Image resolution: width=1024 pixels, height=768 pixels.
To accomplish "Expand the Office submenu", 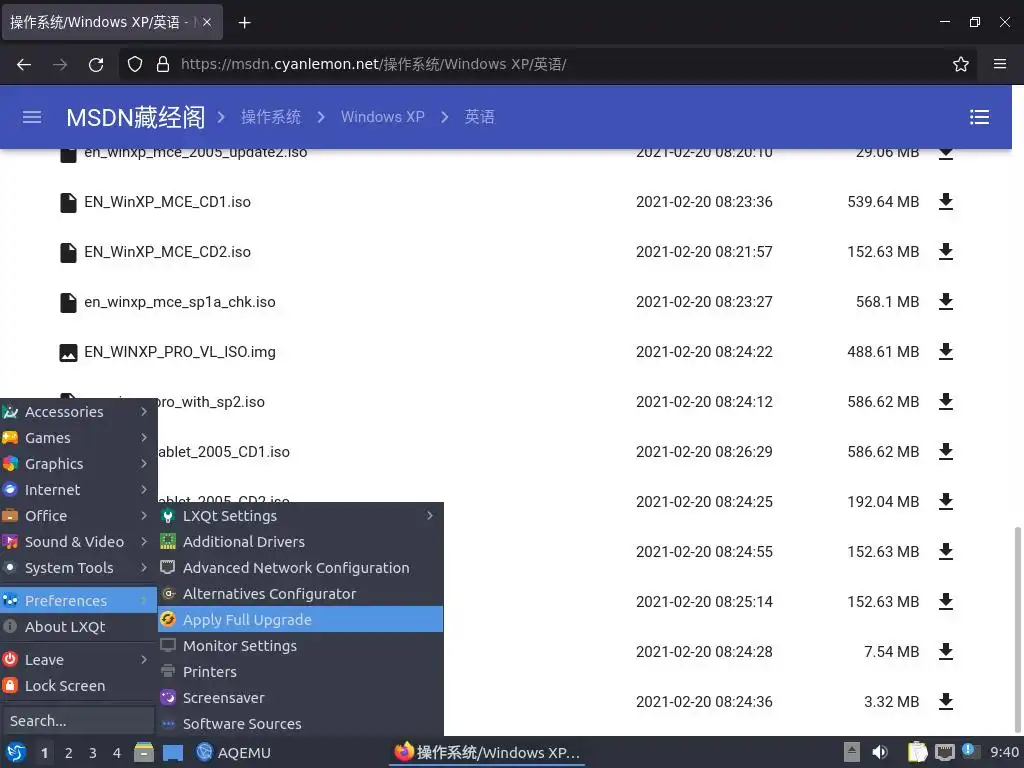I will tap(78, 516).
